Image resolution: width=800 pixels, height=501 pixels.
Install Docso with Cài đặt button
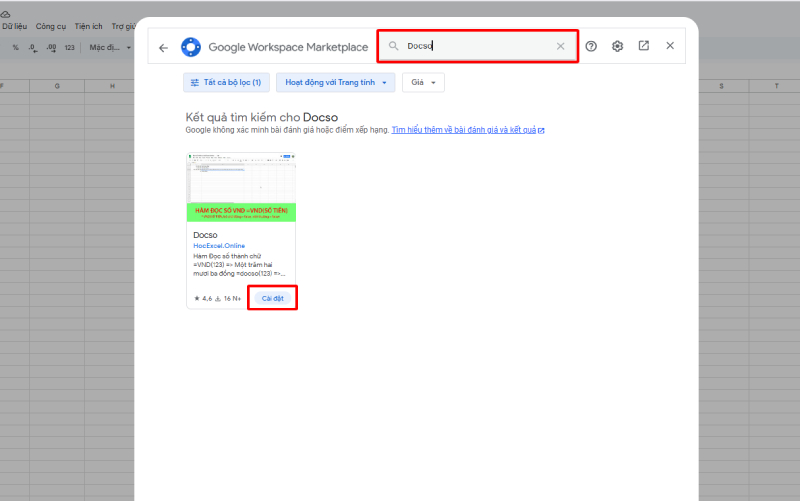pos(272,298)
